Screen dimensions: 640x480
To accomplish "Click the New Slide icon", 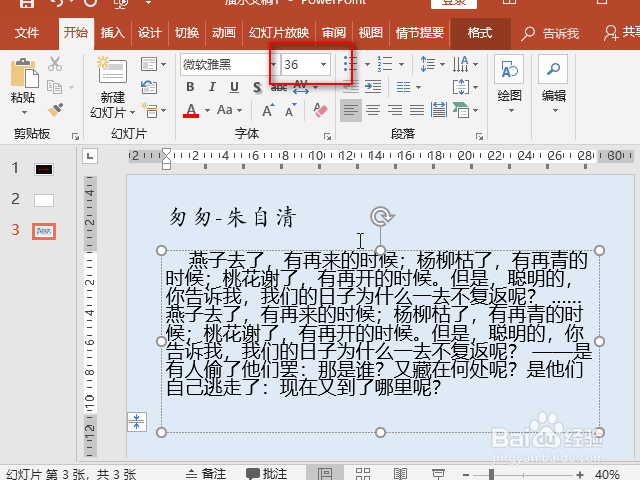I will [112, 70].
